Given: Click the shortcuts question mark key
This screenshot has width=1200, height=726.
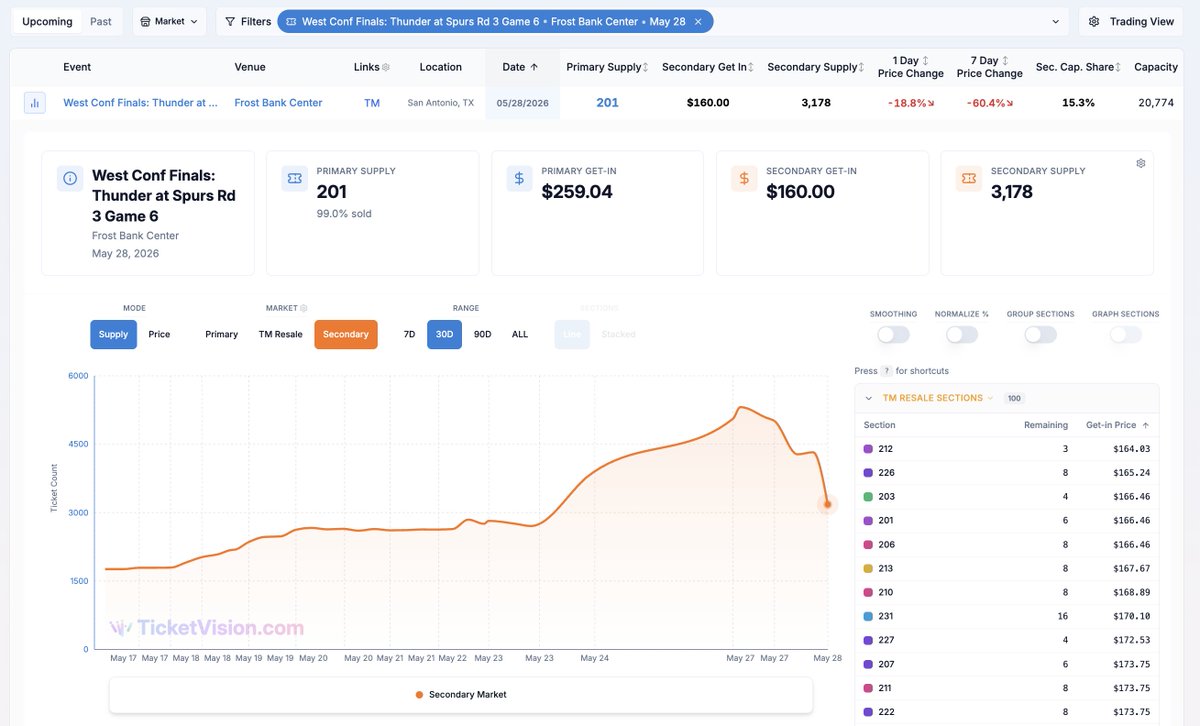Looking at the screenshot, I should coord(887,371).
